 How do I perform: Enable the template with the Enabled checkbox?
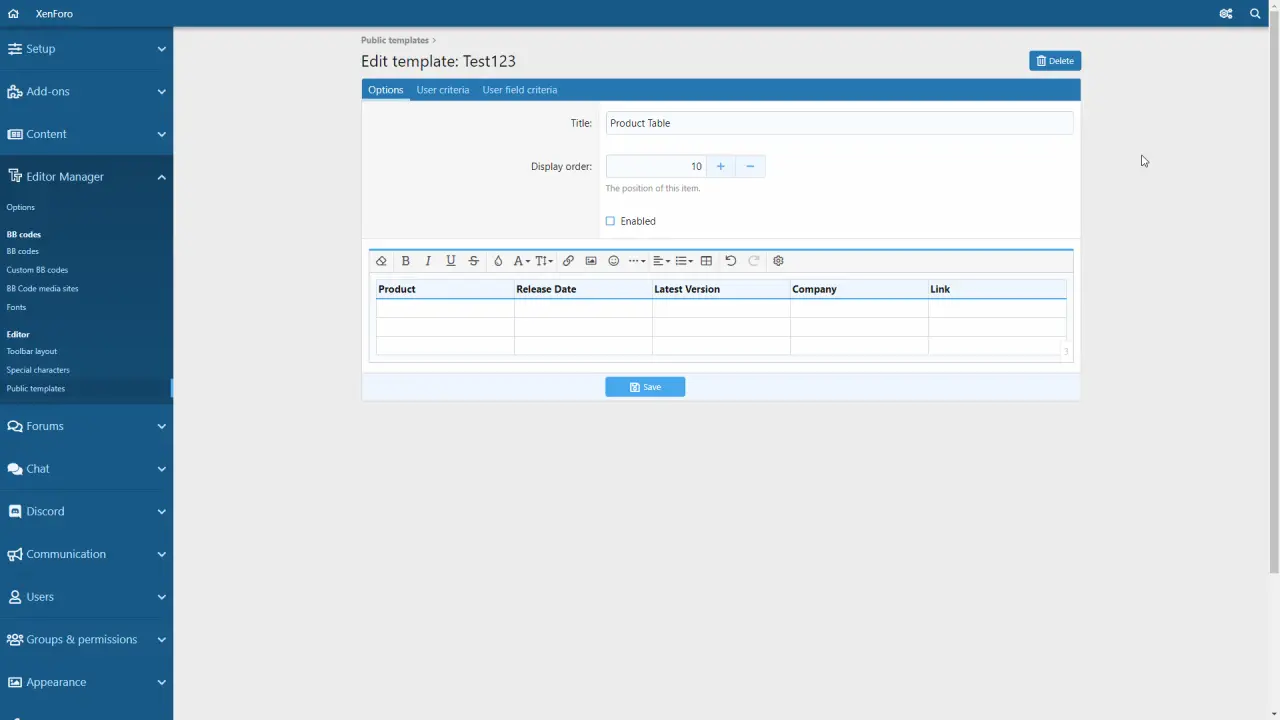tap(611, 221)
